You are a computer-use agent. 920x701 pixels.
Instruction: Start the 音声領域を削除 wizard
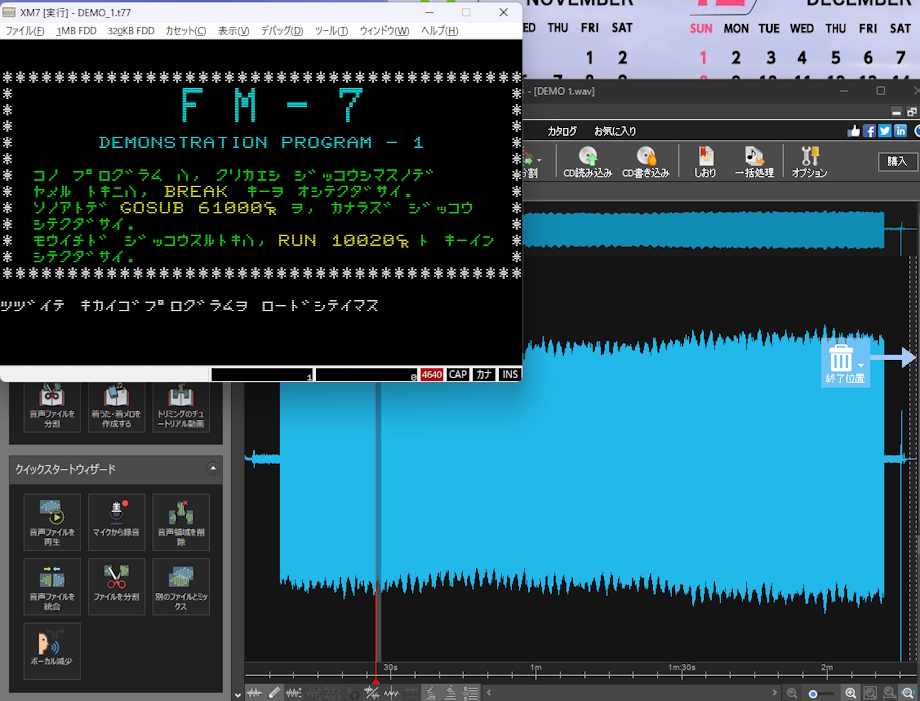pyautogui.click(x=181, y=522)
